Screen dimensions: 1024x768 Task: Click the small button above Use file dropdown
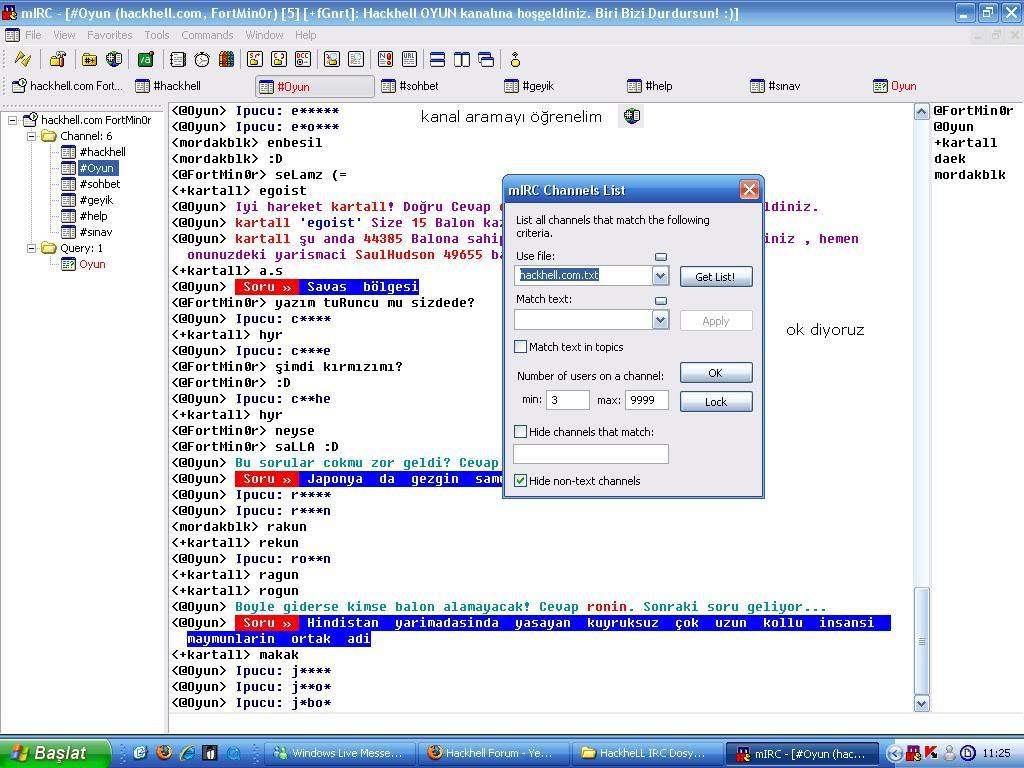pyautogui.click(x=661, y=257)
